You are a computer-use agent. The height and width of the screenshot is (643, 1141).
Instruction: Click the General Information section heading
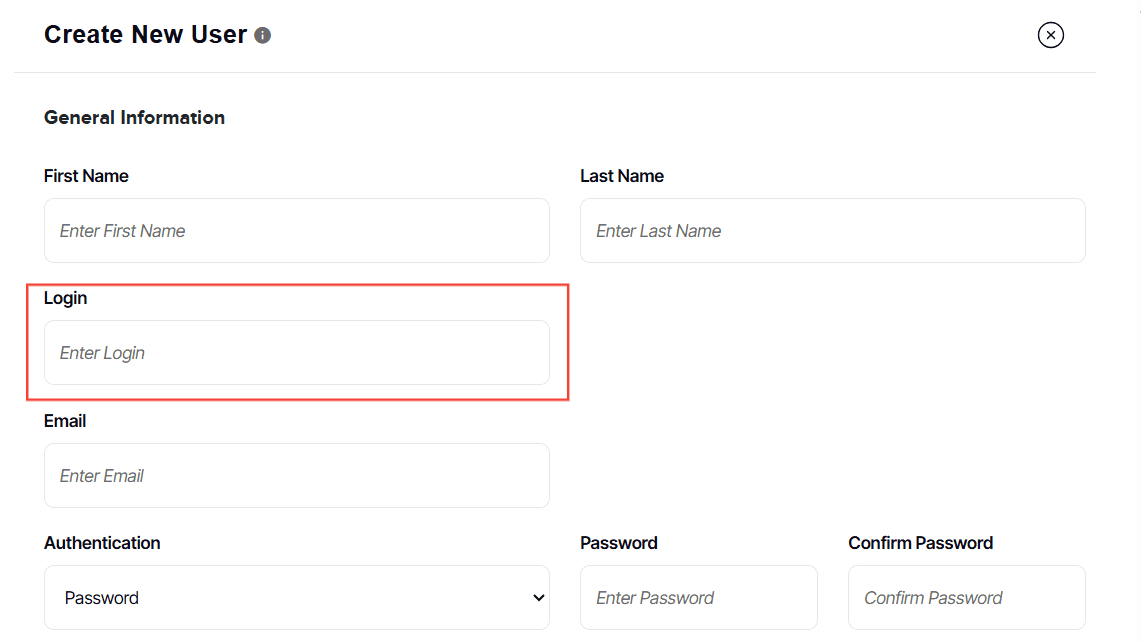(134, 118)
